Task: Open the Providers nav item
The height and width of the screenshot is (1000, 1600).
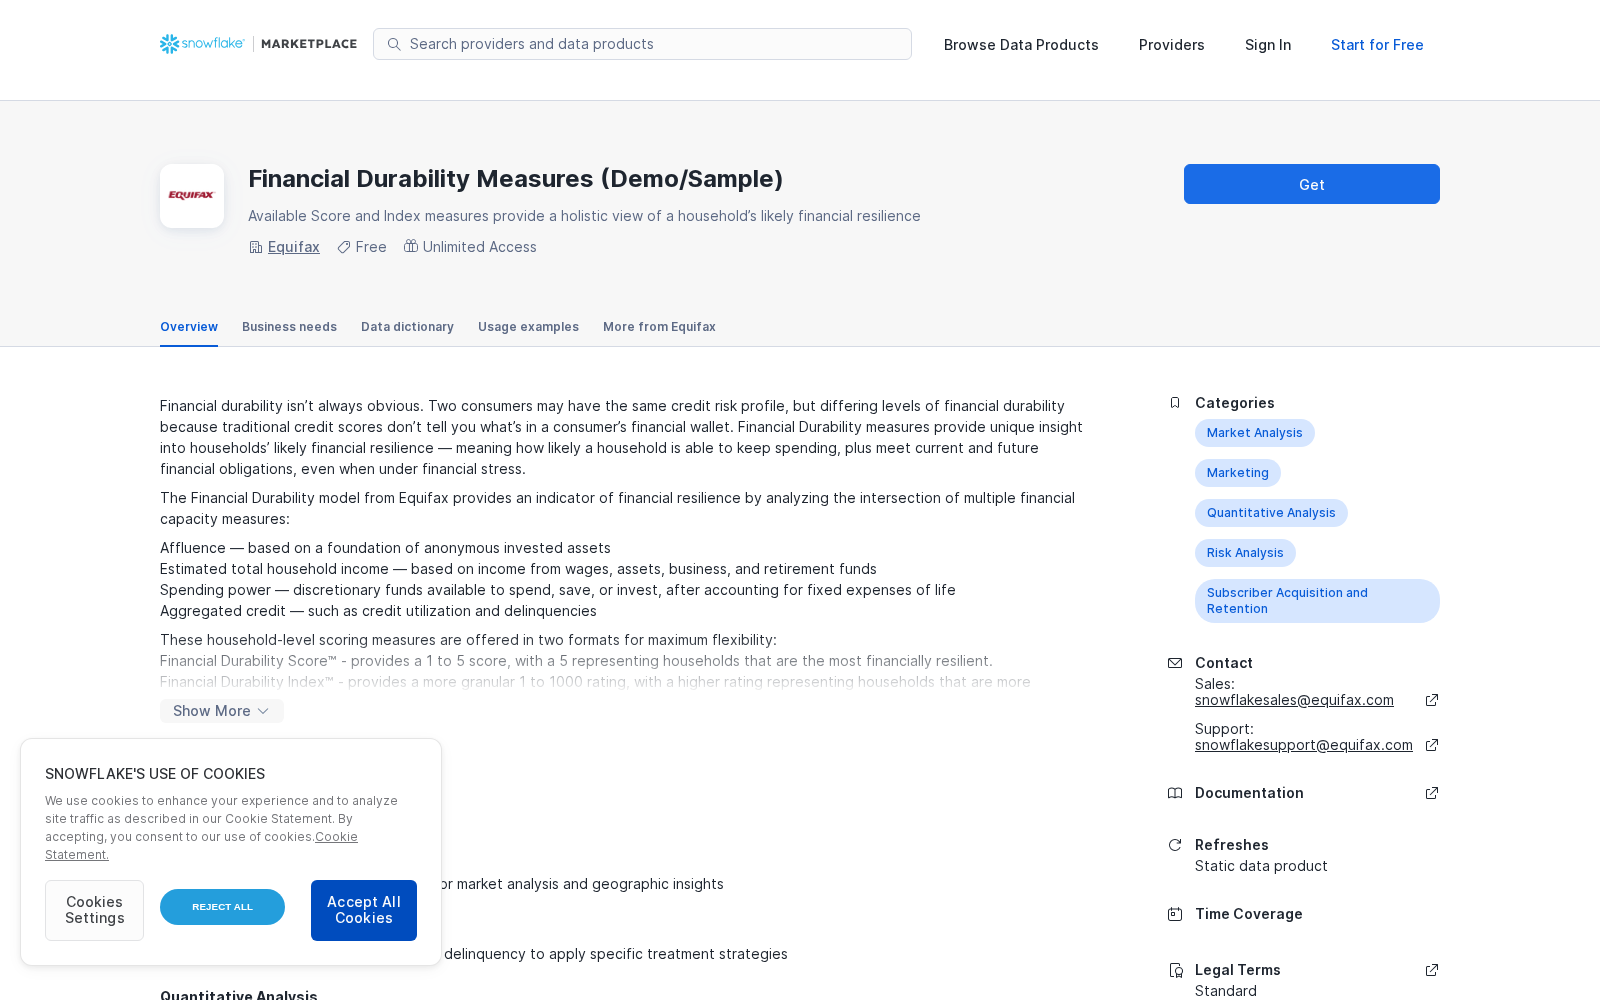Action: pyautogui.click(x=1172, y=45)
